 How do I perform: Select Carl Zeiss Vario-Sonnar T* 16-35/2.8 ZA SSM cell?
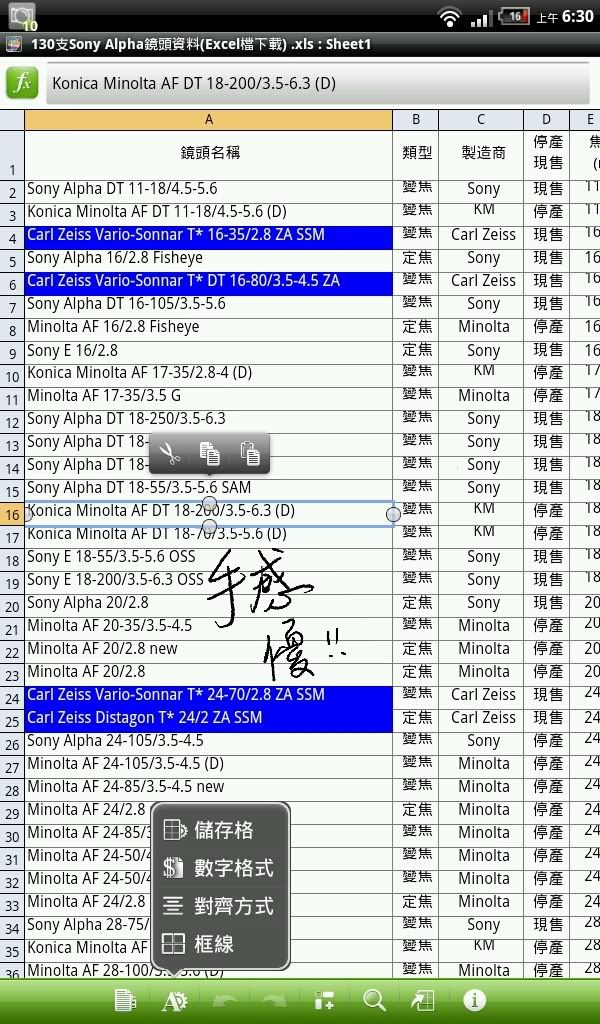click(209, 236)
